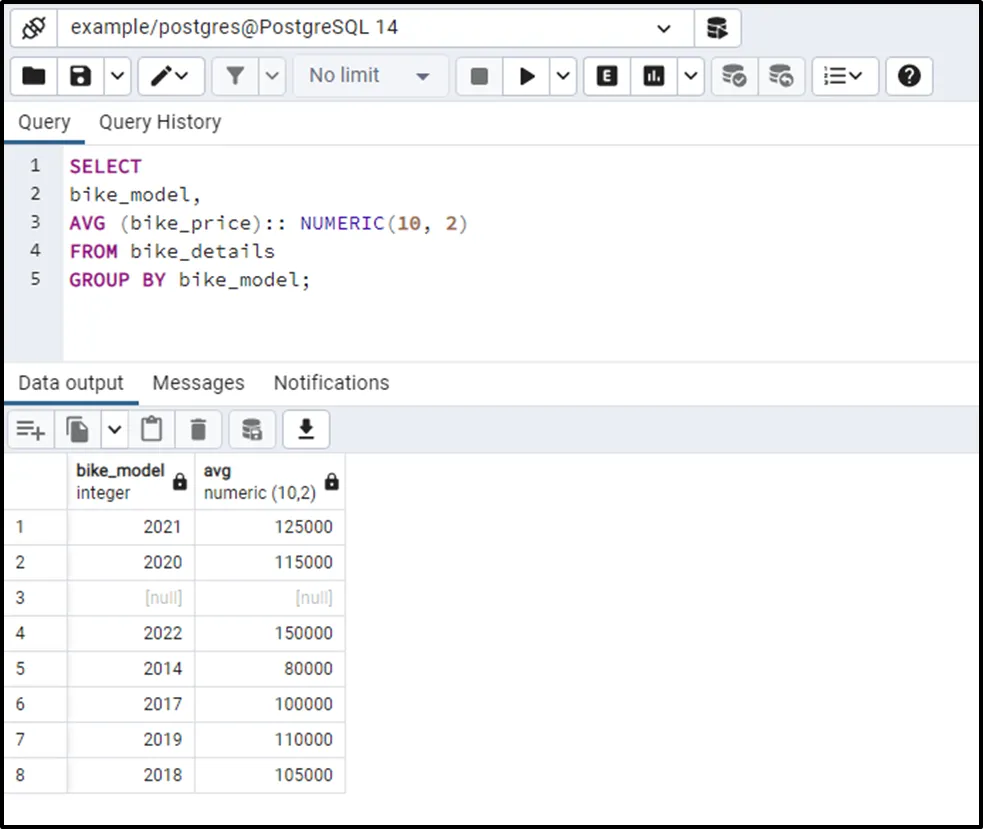Open help with the question mark icon
The width and height of the screenshot is (983, 829).
pyautogui.click(x=908, y=76)
